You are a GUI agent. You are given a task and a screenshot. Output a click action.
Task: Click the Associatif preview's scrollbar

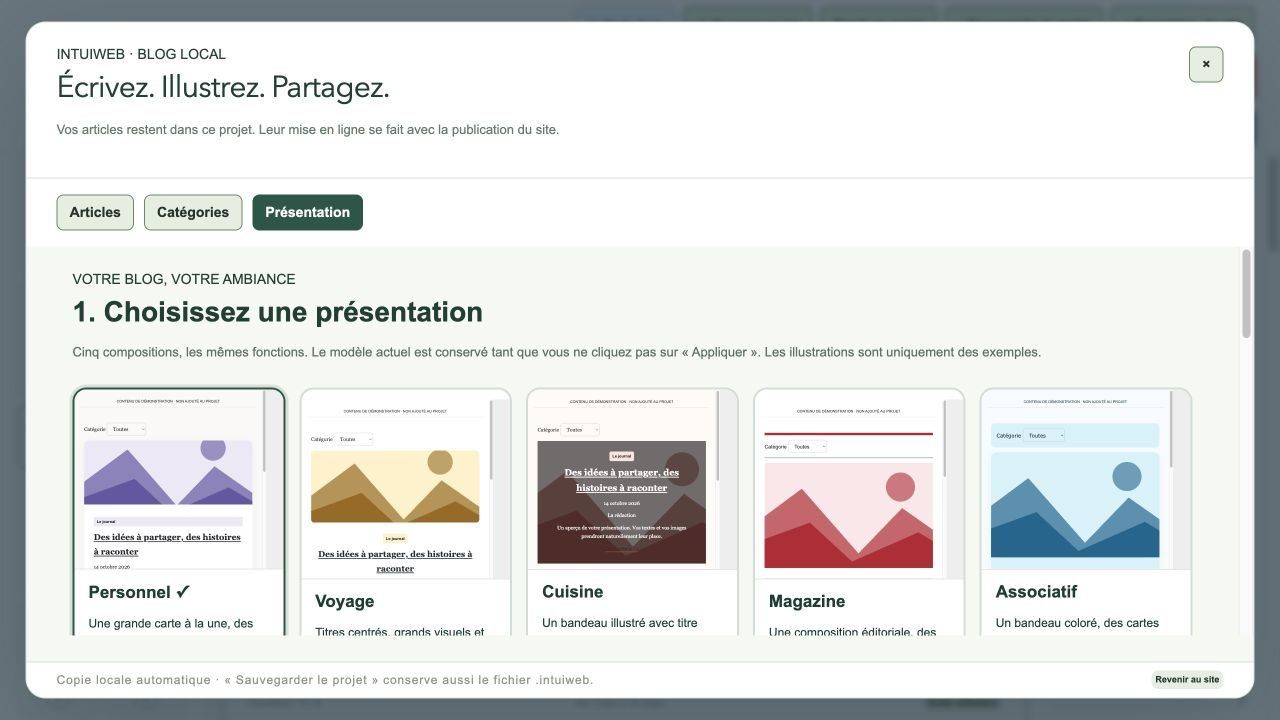click(x=1173, y=431)
